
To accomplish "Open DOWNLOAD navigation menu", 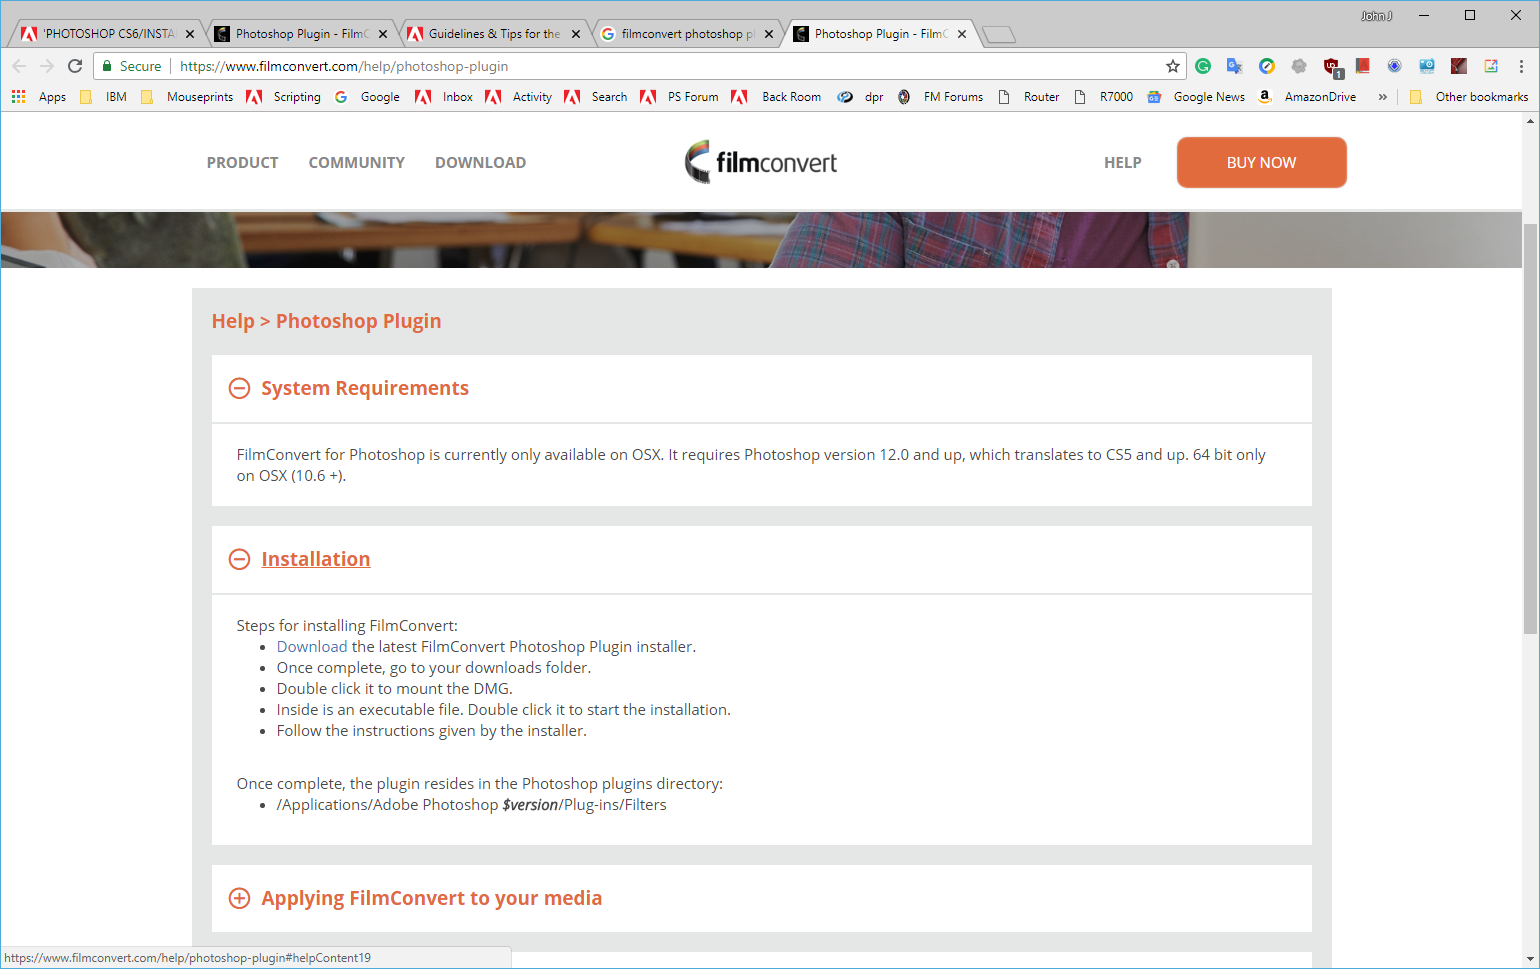I will pos(480,162).
